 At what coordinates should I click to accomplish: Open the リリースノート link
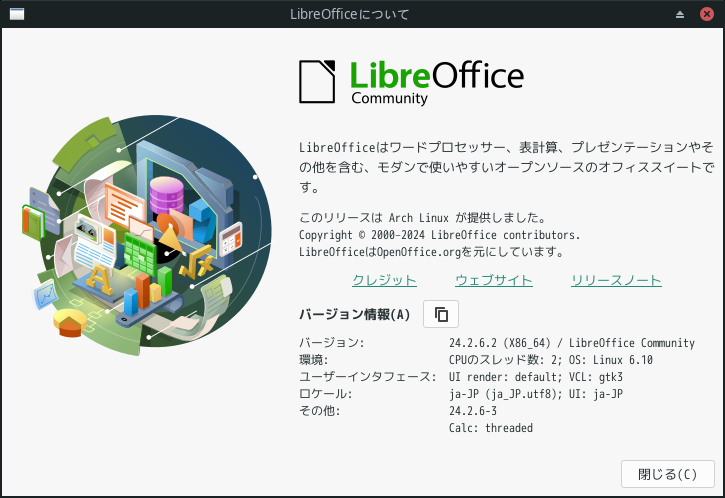tap(616, 280)
